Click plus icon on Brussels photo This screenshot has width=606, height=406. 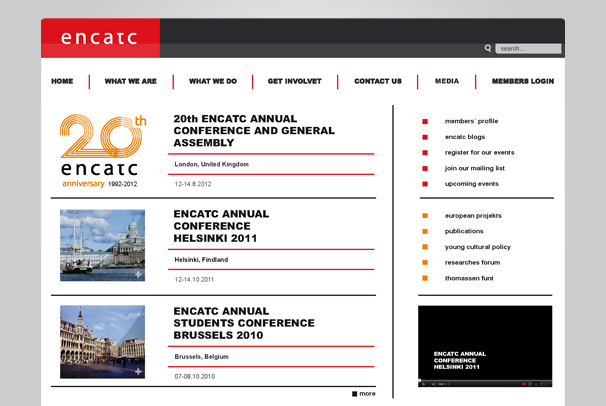pyautogui.click(x=138, y=371)
